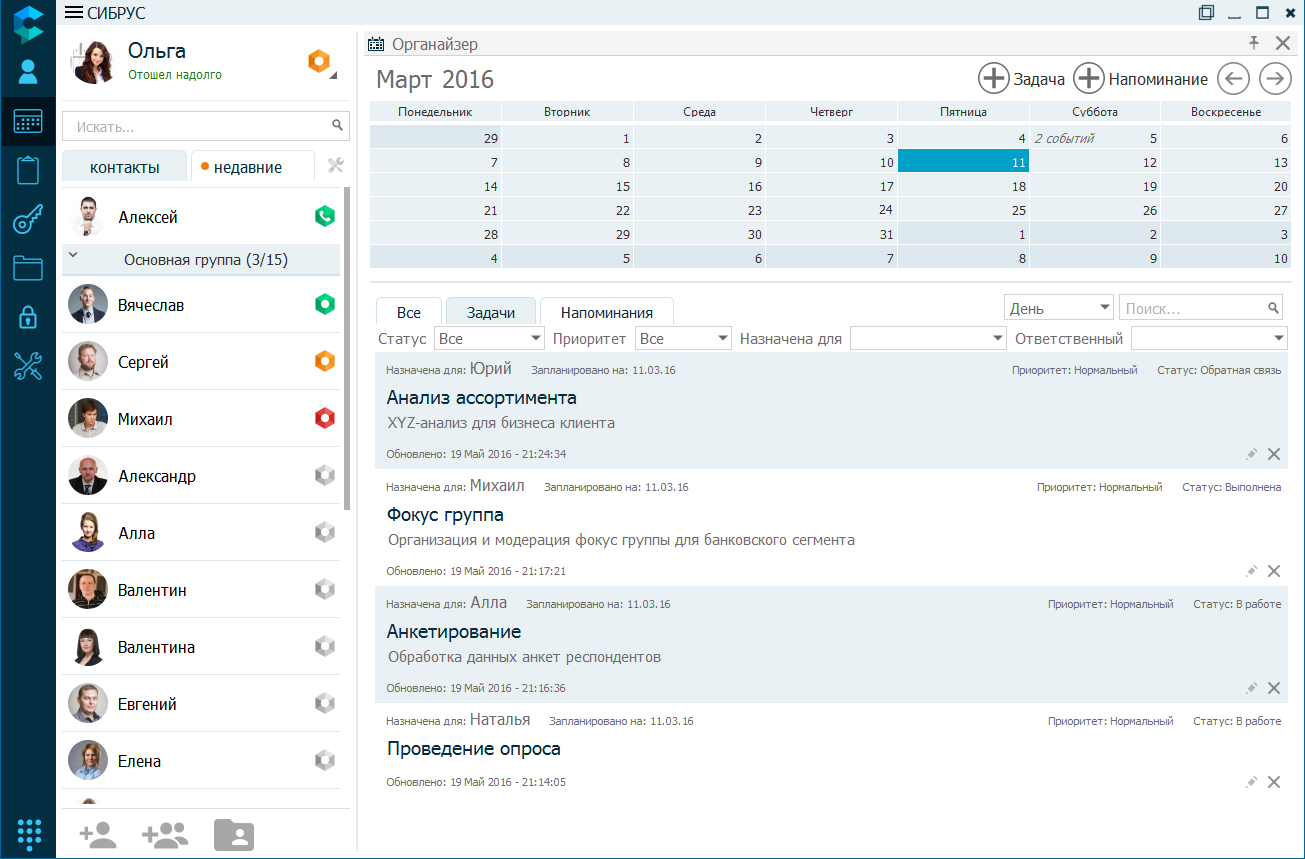Click the add Задача button
The image size is (1305, 859).
(x=1021, y=79)
